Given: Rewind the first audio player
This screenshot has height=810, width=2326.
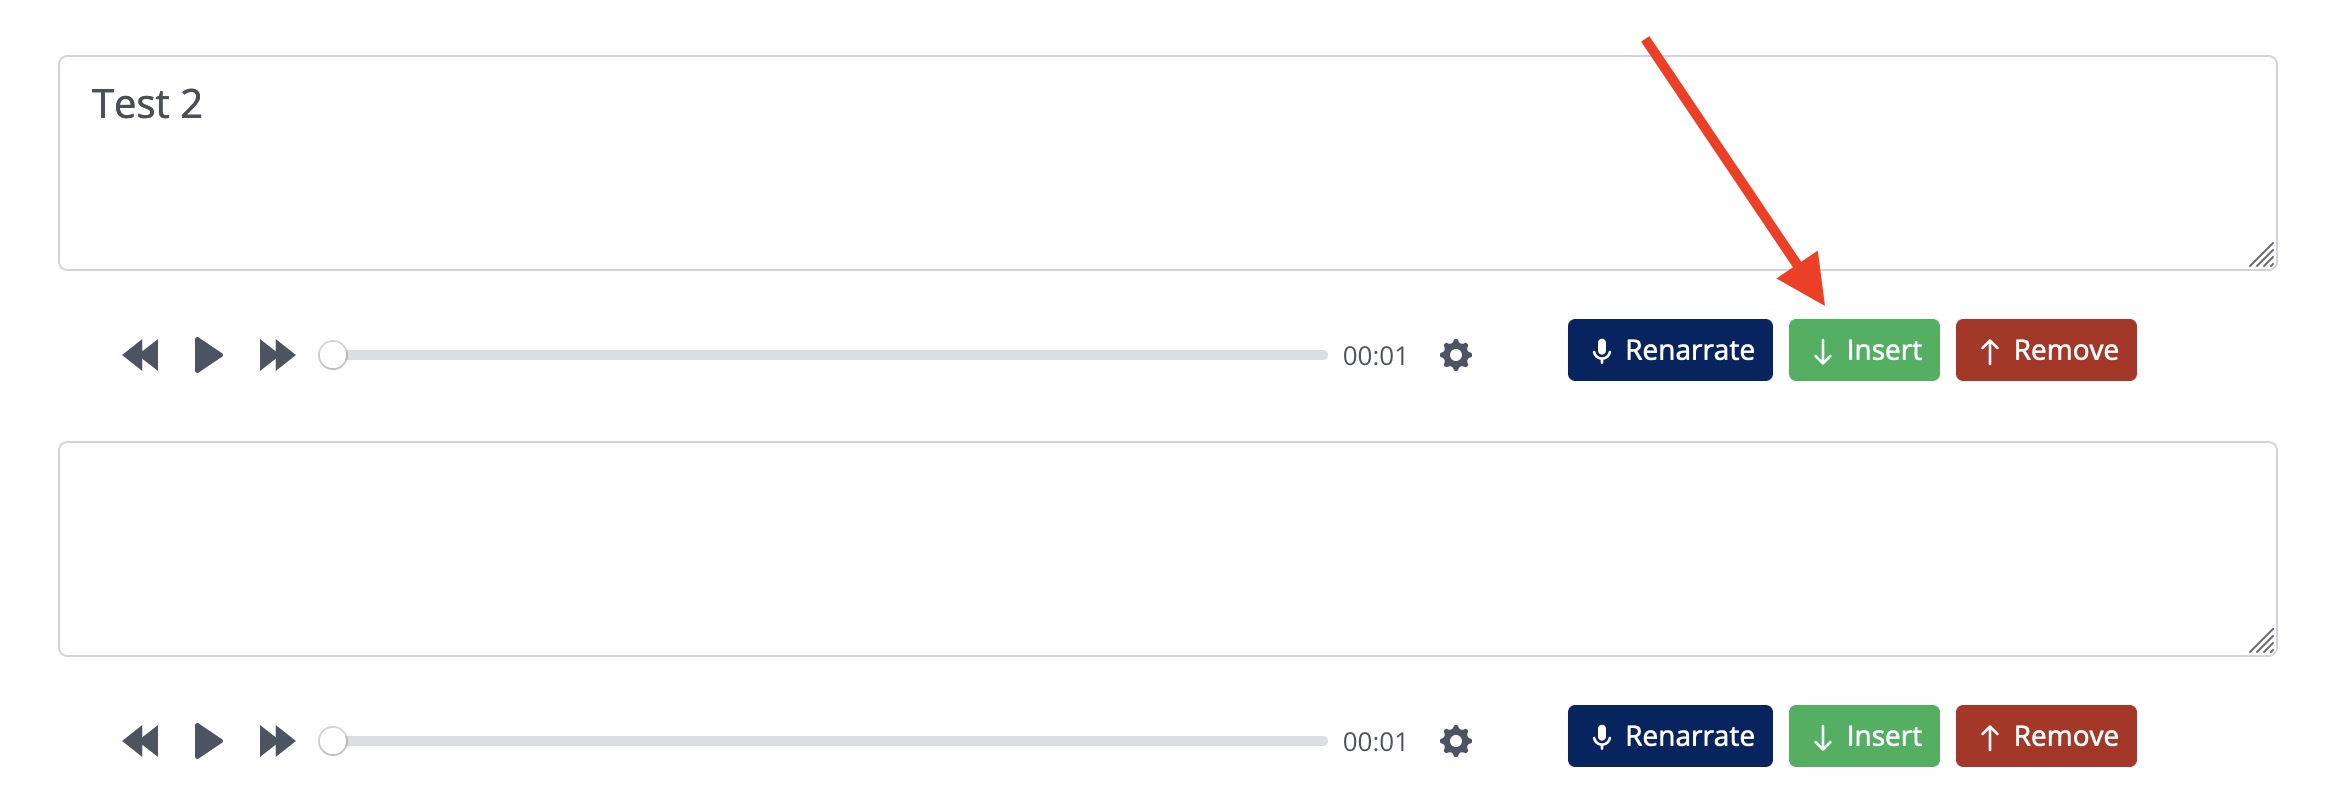Looking at the screenshot, I should point(141,355).
